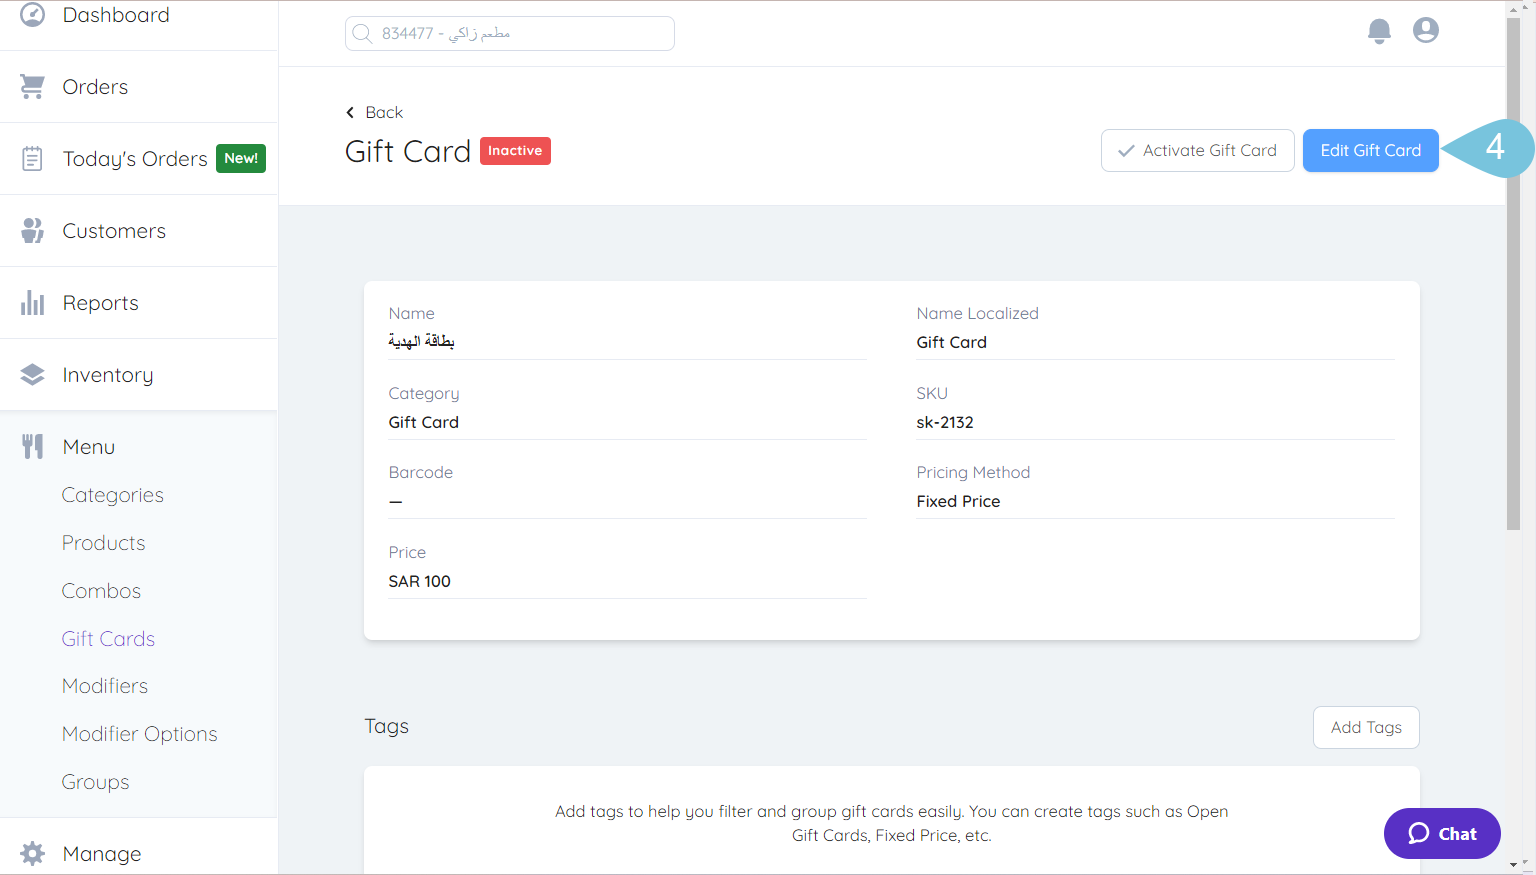
Task: Open notifications bell icon
Action: [1379, 31]
